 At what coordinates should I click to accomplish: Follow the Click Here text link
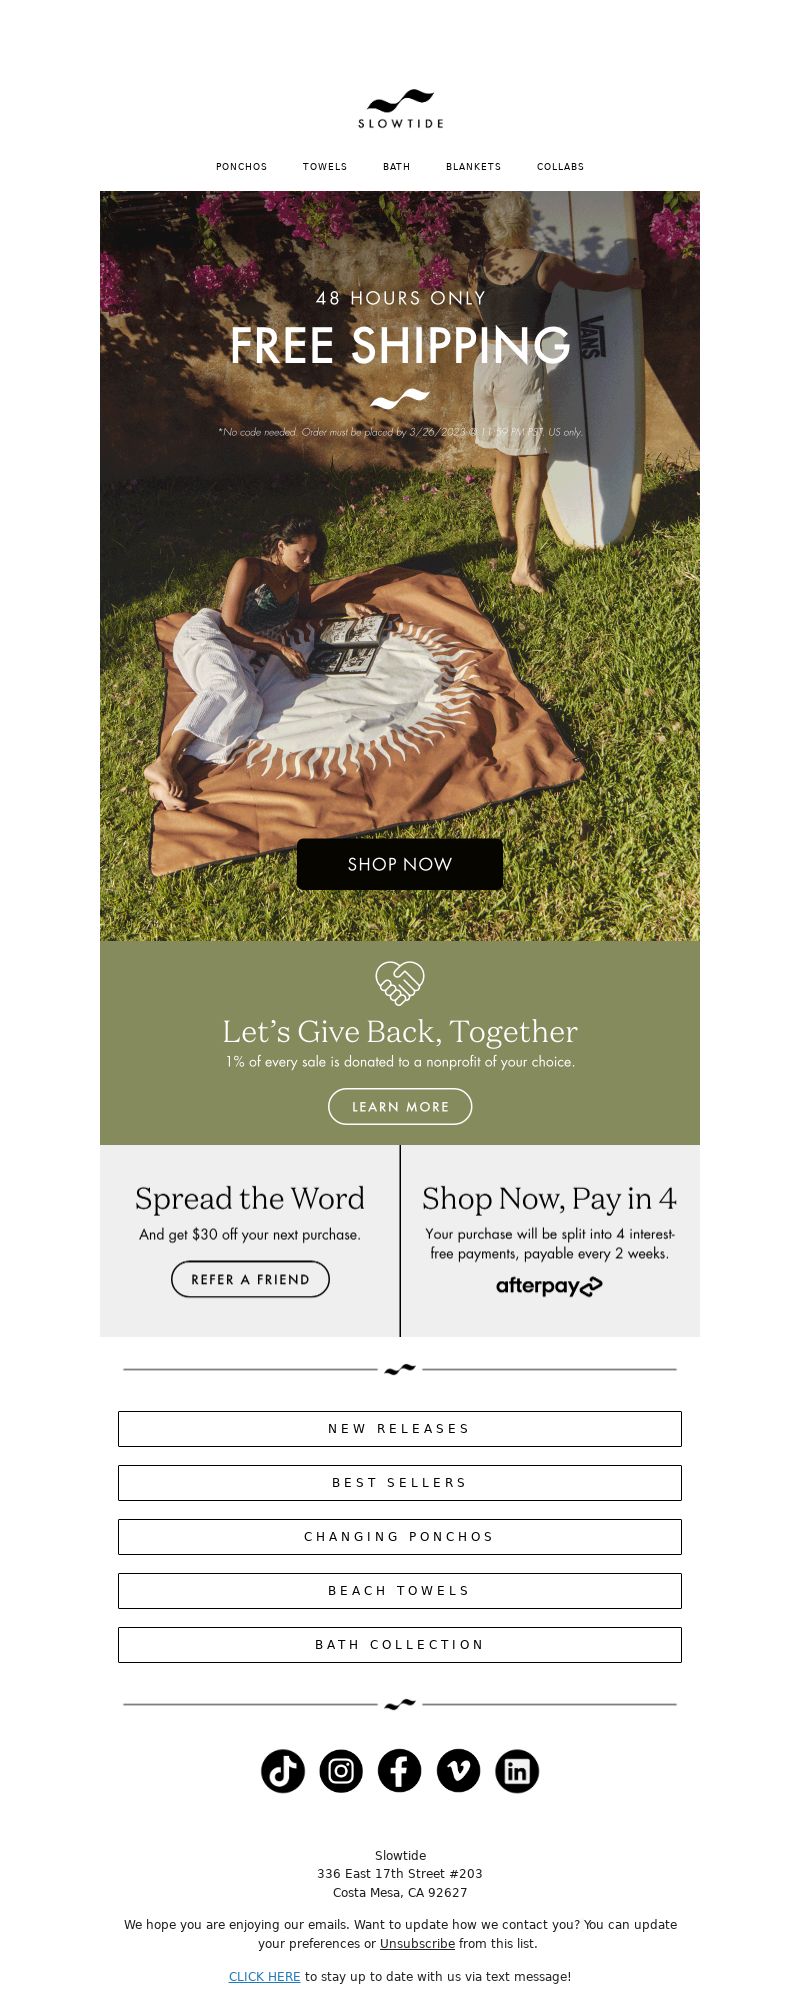[265, 1977]
